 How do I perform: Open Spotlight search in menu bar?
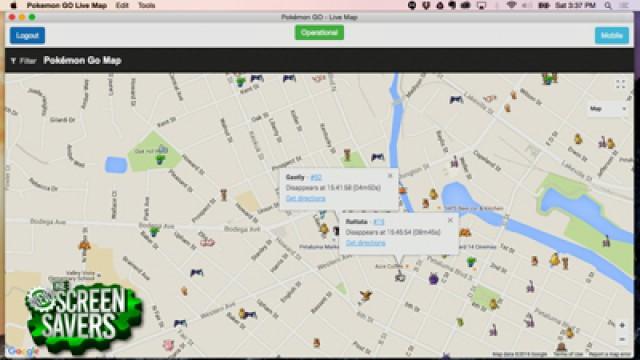[x=608, y=5]
